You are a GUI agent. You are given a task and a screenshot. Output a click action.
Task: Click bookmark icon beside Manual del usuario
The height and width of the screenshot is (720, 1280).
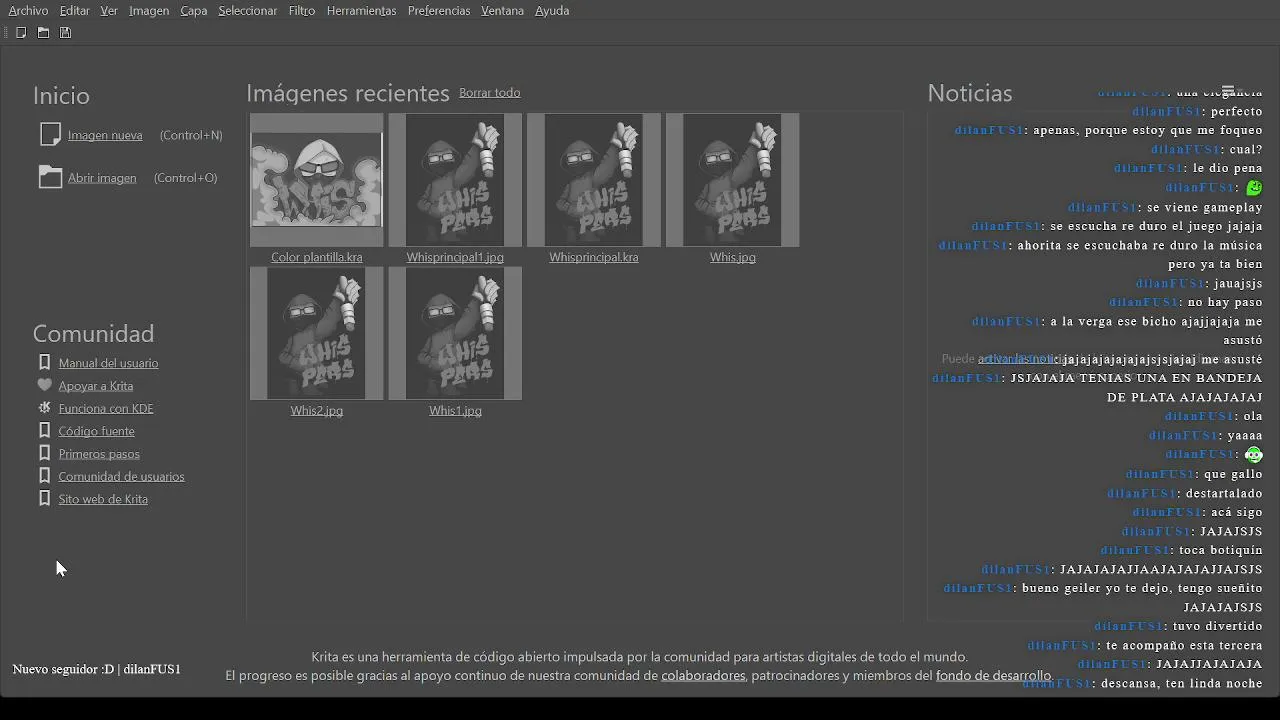pyautogui.click(x=44, y=362)
